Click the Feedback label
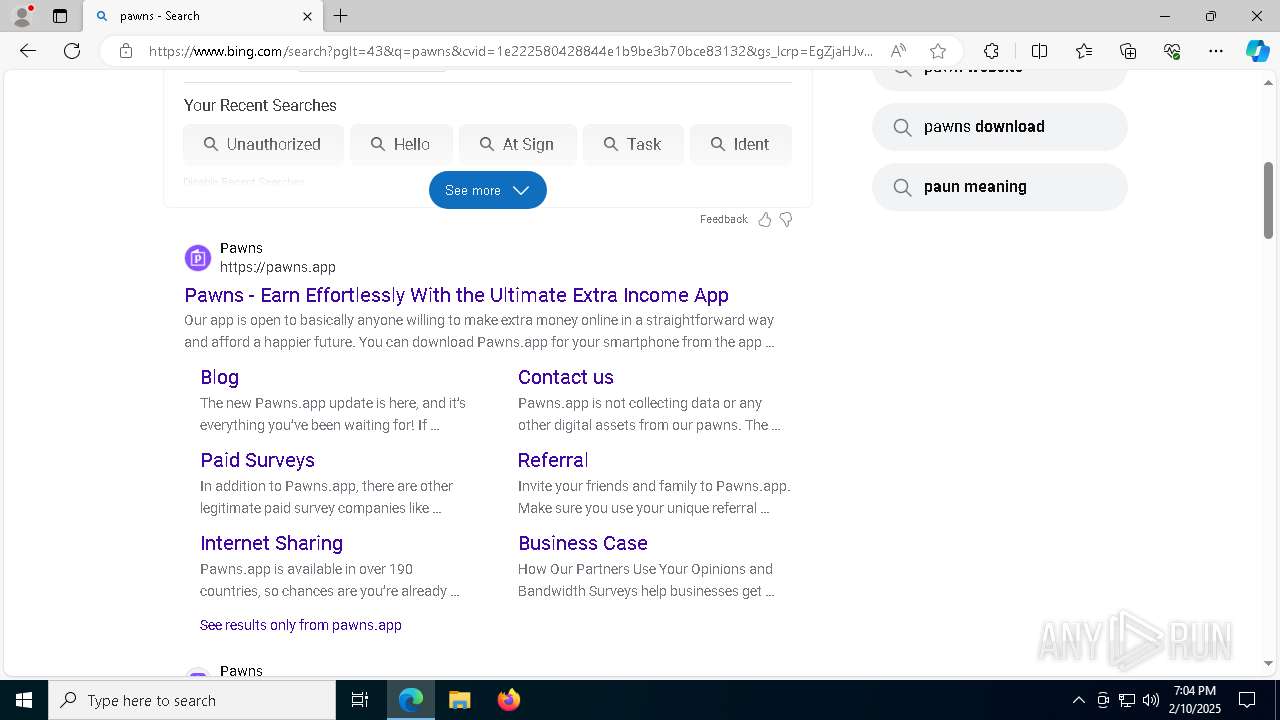Image resolution: width=1280 pixels, height=720 pixels. 724,219
